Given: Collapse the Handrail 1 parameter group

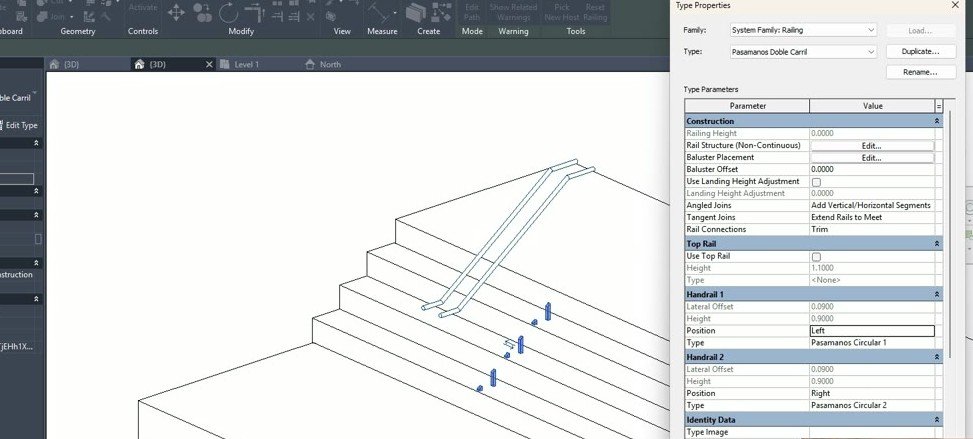Looking at the screenshot, I should tap(936, 294).
